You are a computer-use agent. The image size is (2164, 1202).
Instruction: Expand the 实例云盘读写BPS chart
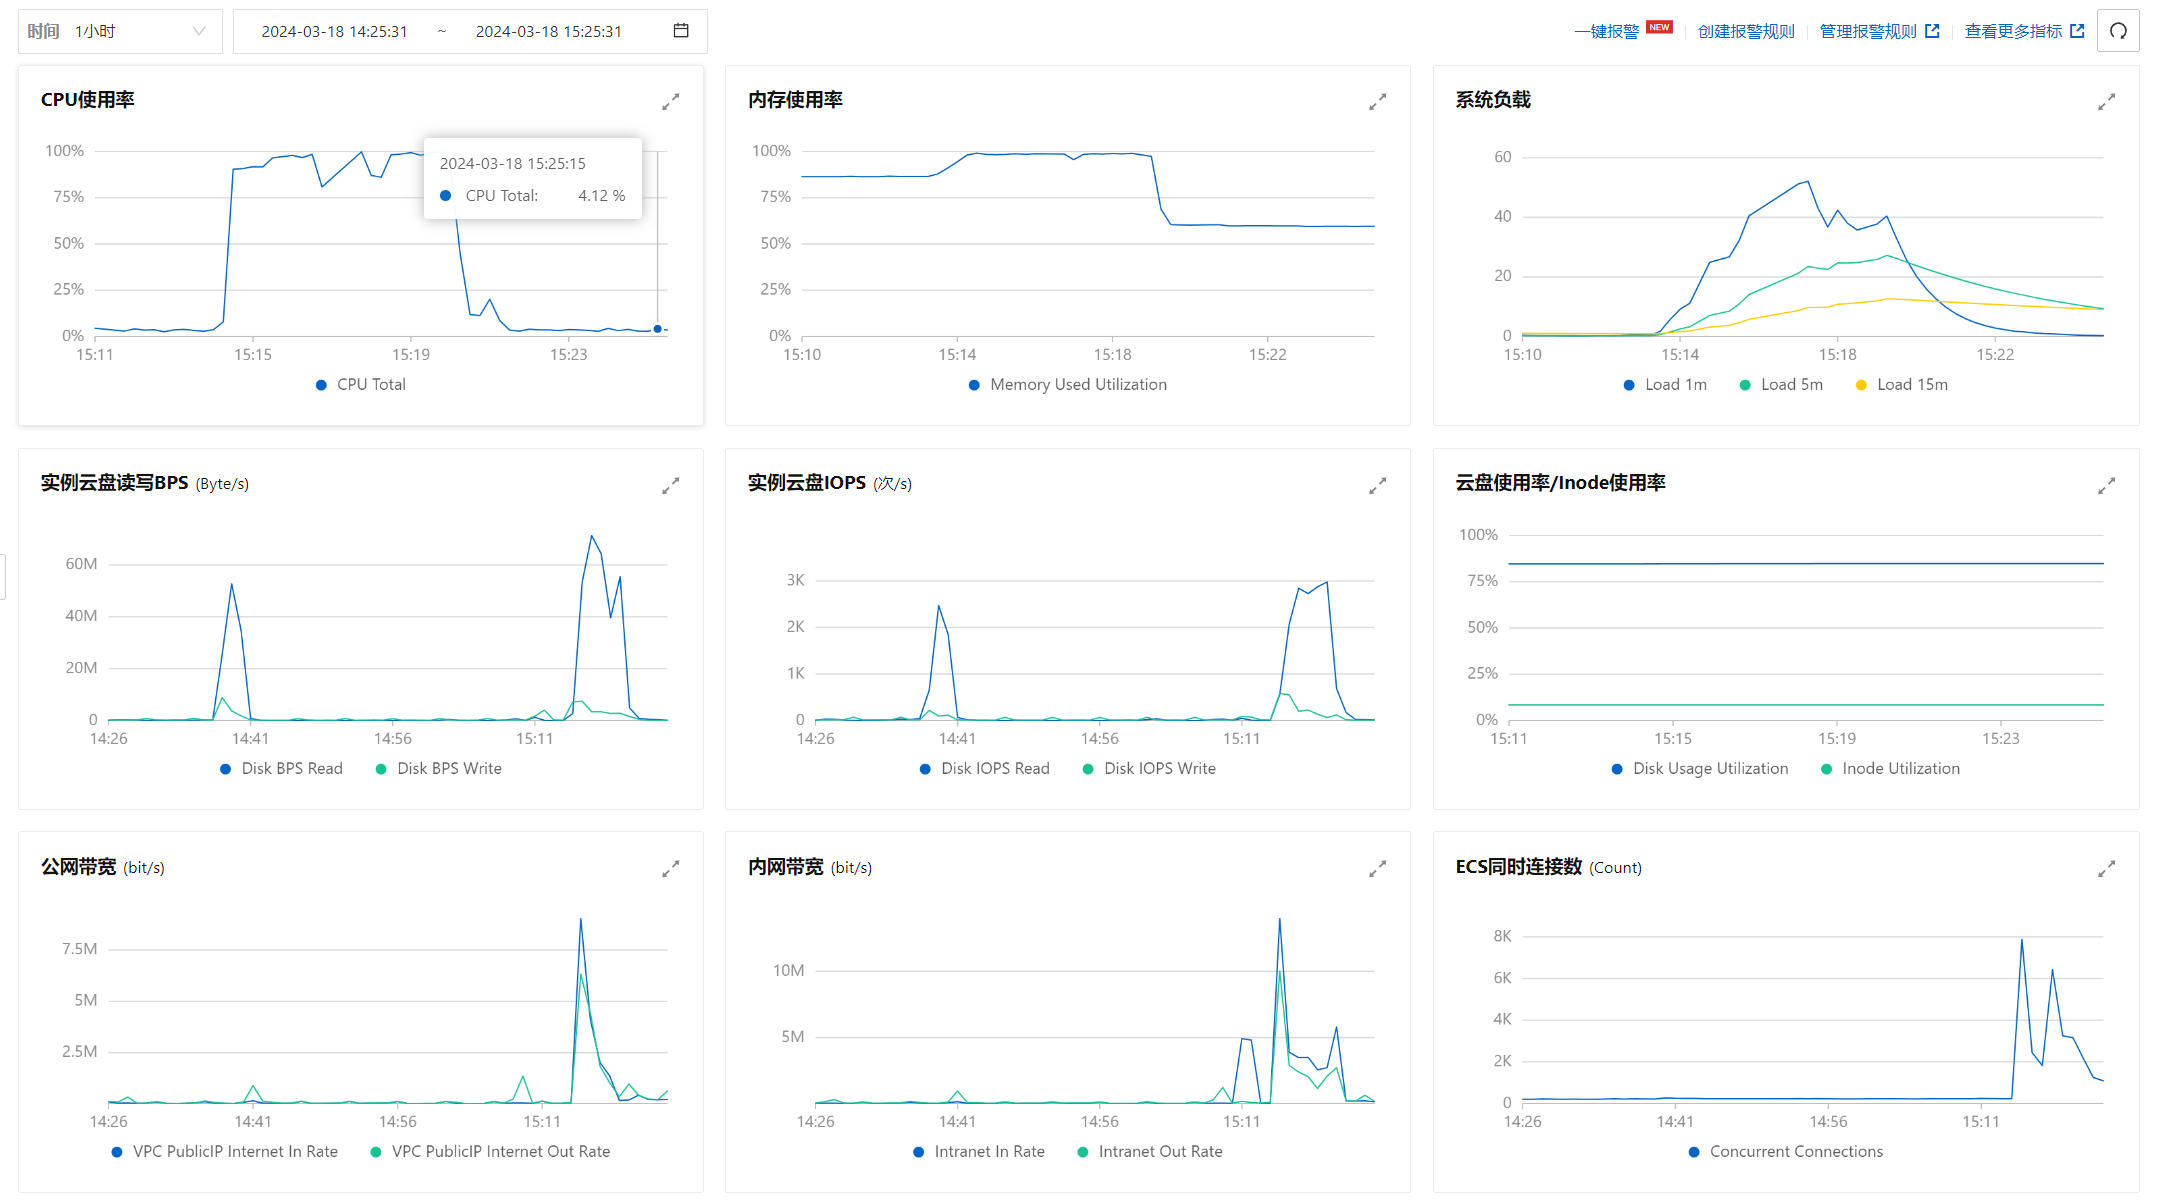[671, 486]
